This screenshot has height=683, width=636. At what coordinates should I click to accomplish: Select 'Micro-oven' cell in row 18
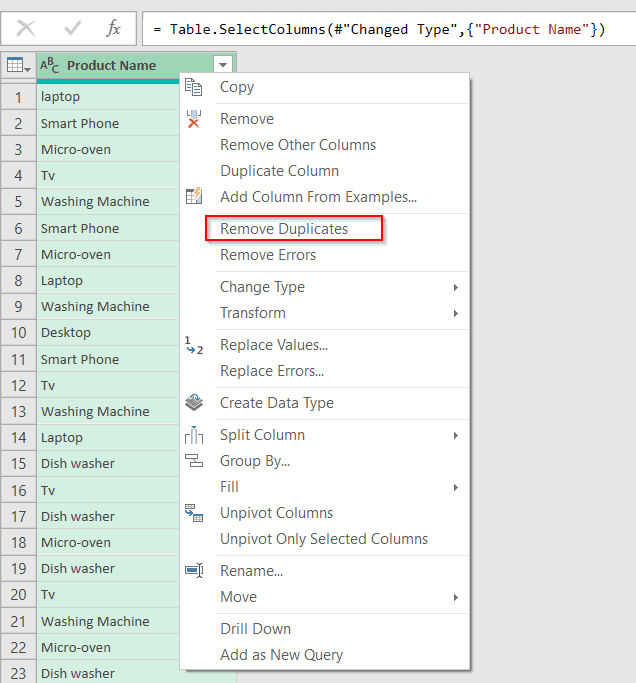tap(108, 543)
